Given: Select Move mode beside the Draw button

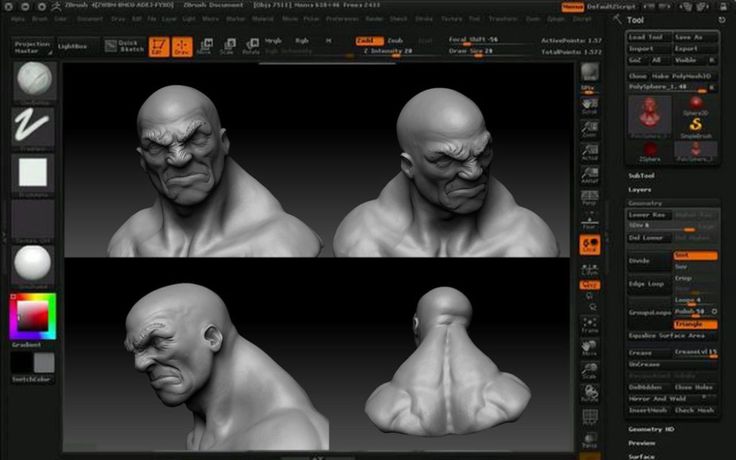Looking at the screenshot, I should pos(205,47).
